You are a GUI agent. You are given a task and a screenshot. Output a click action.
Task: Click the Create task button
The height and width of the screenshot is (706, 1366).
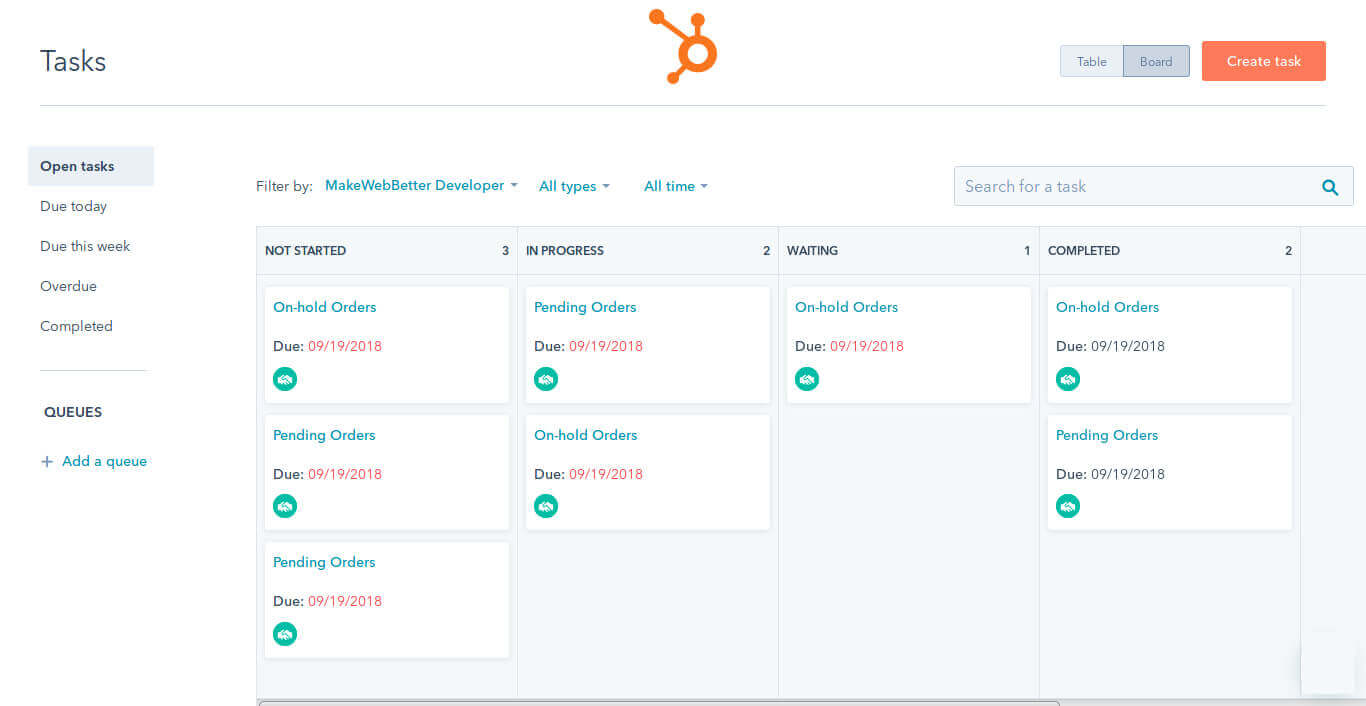point(1263,61)
